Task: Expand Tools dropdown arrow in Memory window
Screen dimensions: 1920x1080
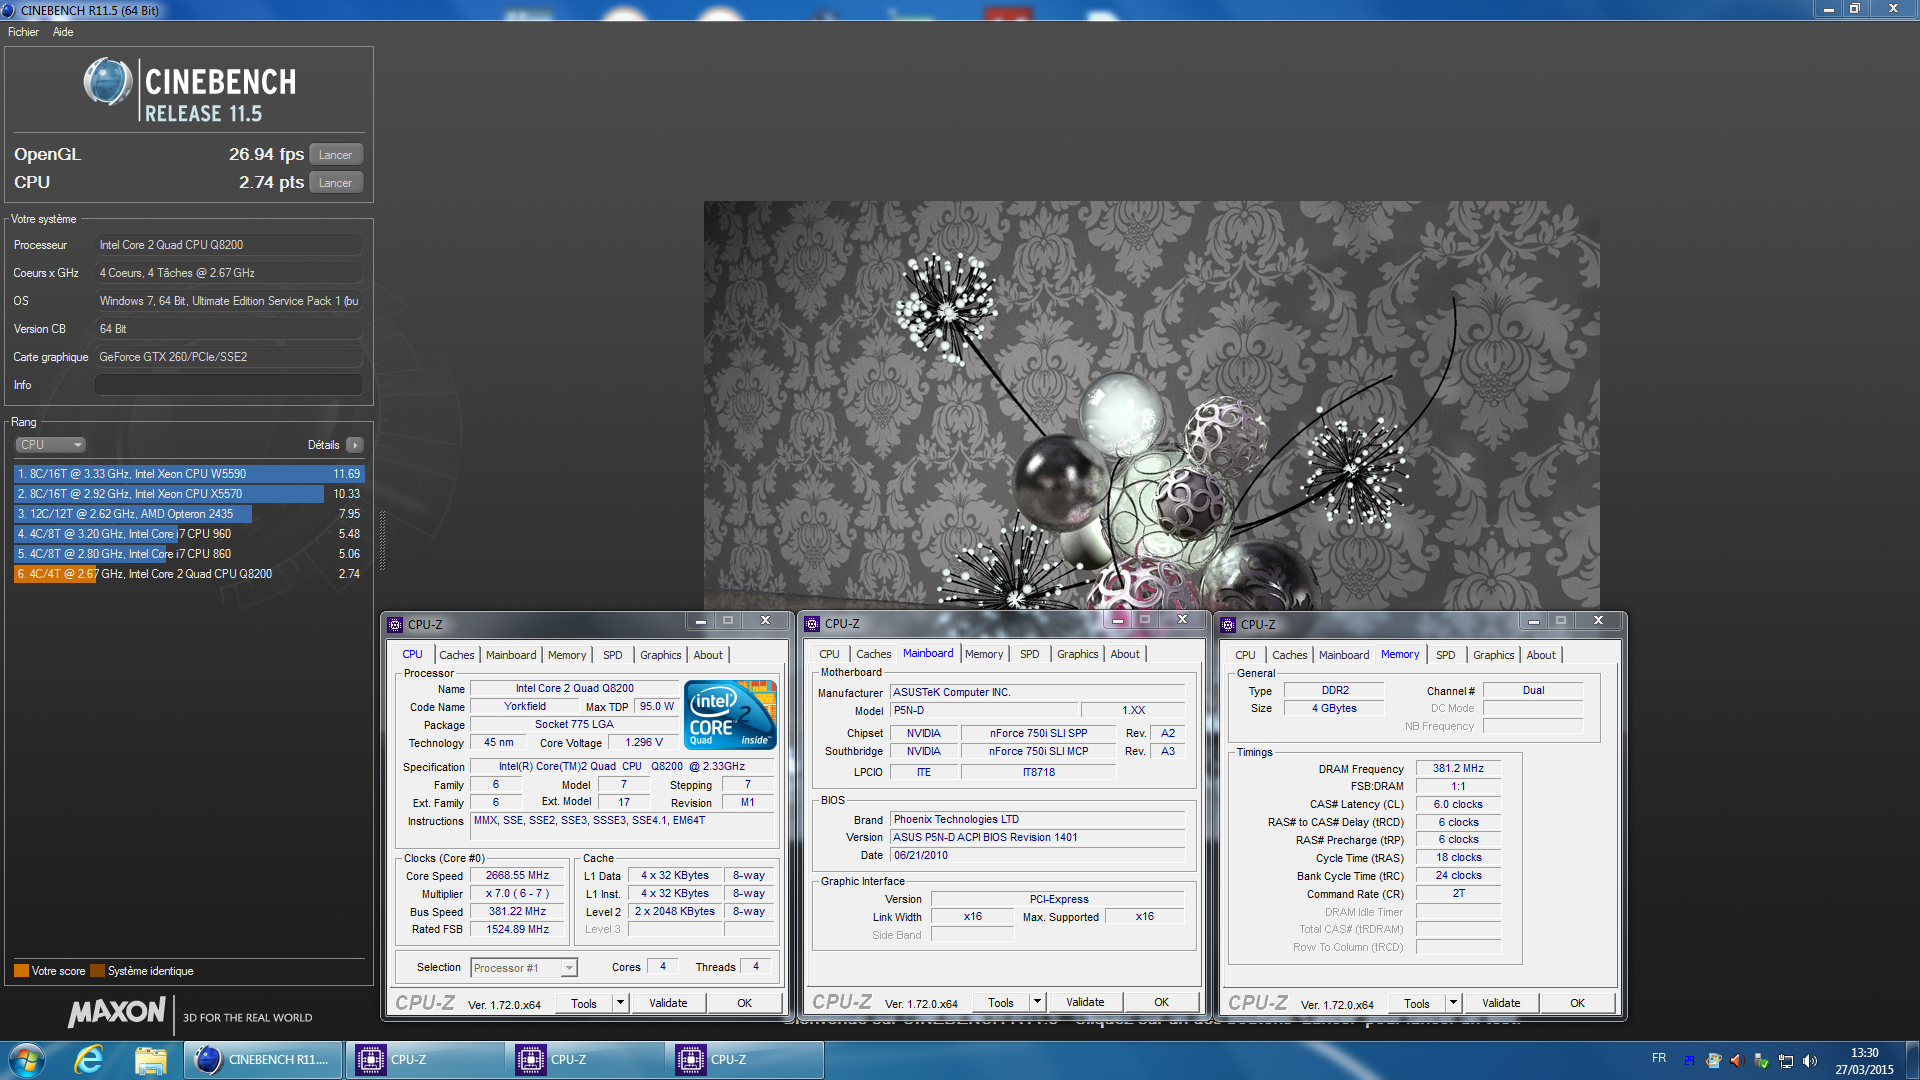Action: point(1453,1003)
